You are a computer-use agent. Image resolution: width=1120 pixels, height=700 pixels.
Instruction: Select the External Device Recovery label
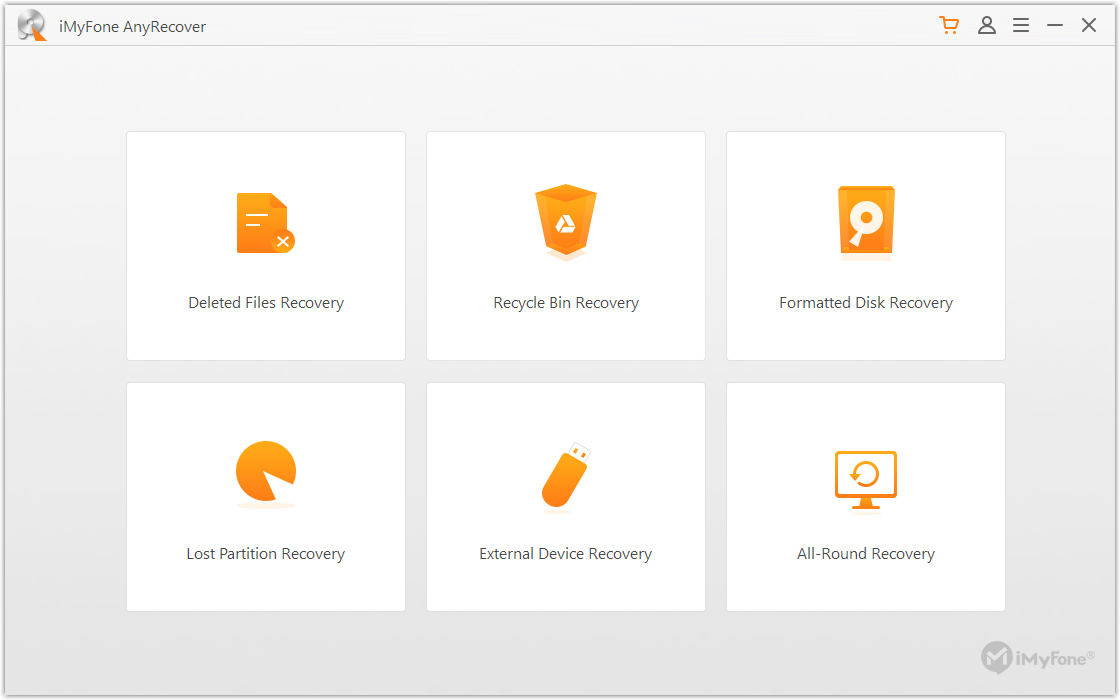point(566,554)
